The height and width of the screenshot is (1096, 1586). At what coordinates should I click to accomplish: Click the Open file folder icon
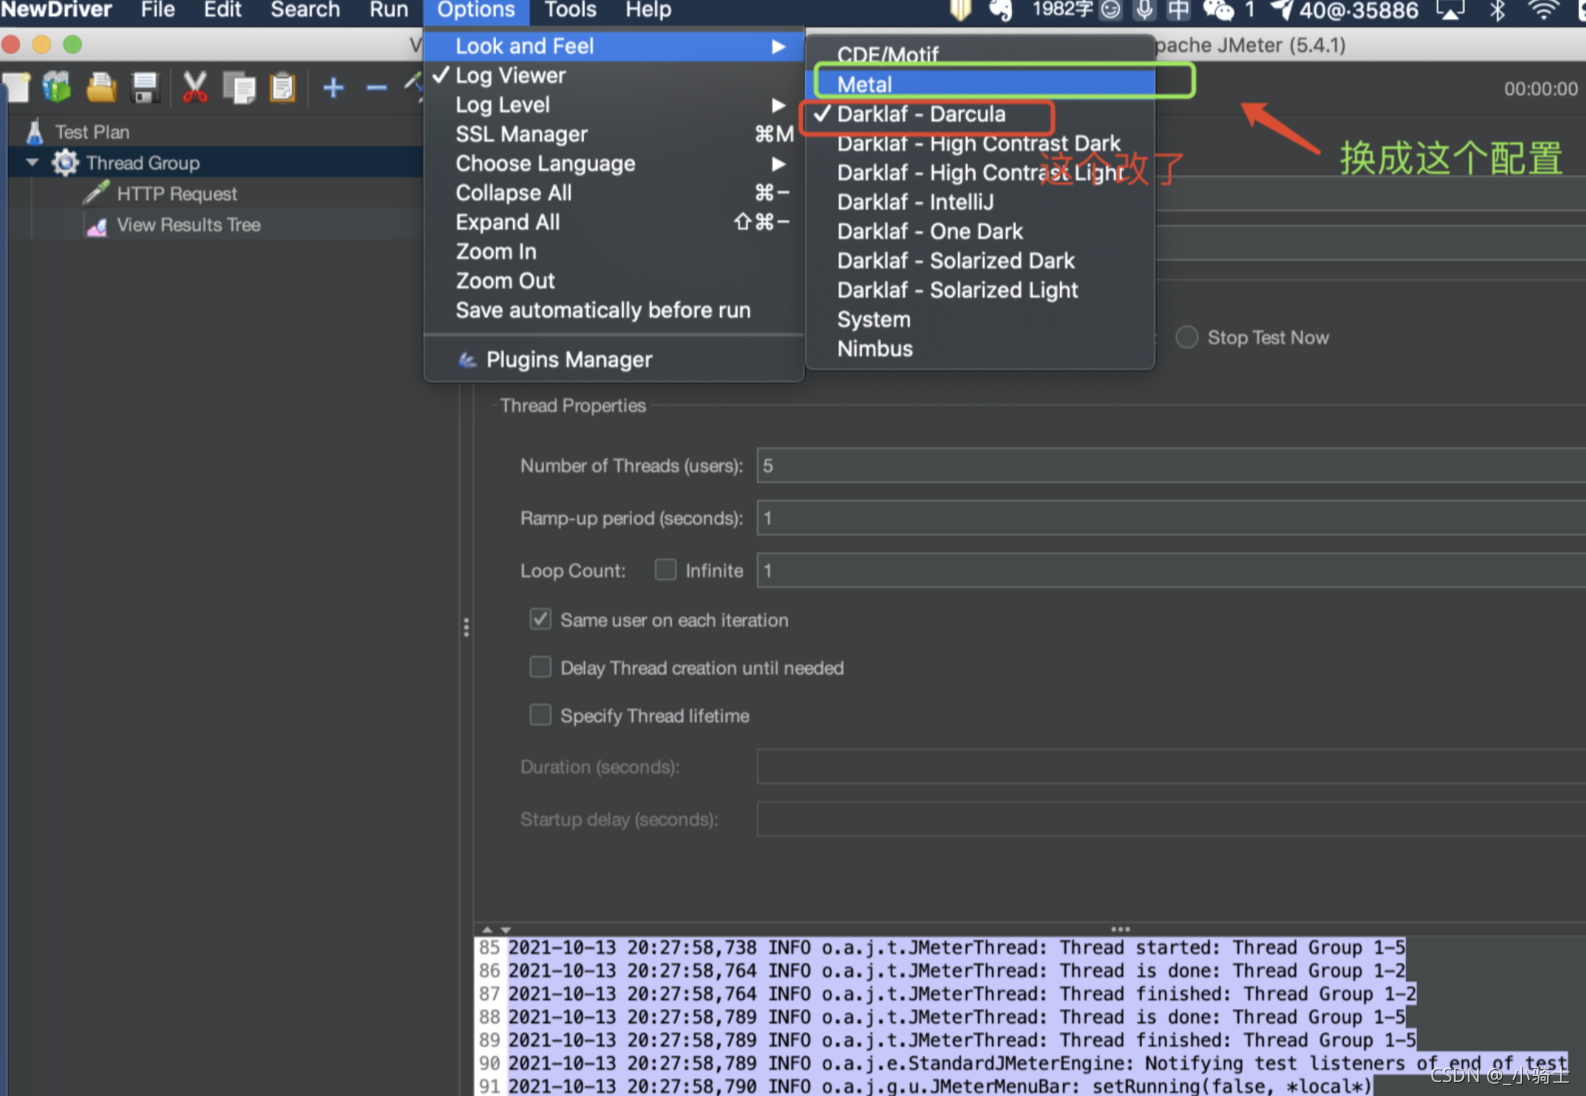coord(101,88)
